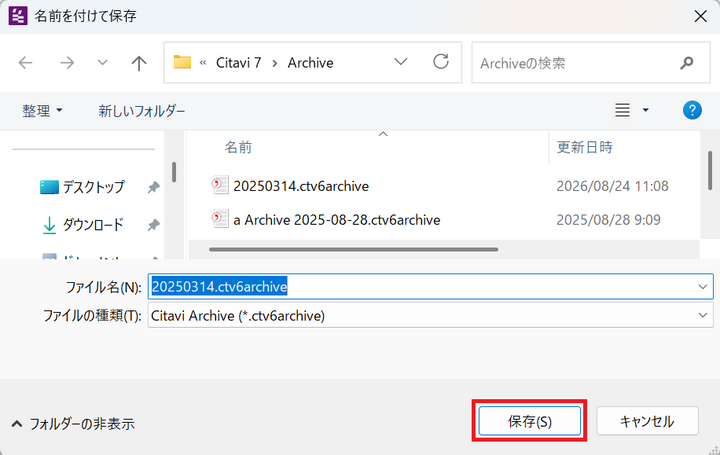Click the file list vertical scrollbar
Screen dimensions: 720x455
710,170
